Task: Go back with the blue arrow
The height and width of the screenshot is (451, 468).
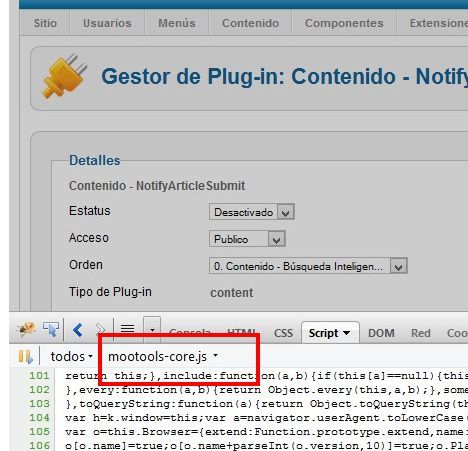Action: [78, 330]
